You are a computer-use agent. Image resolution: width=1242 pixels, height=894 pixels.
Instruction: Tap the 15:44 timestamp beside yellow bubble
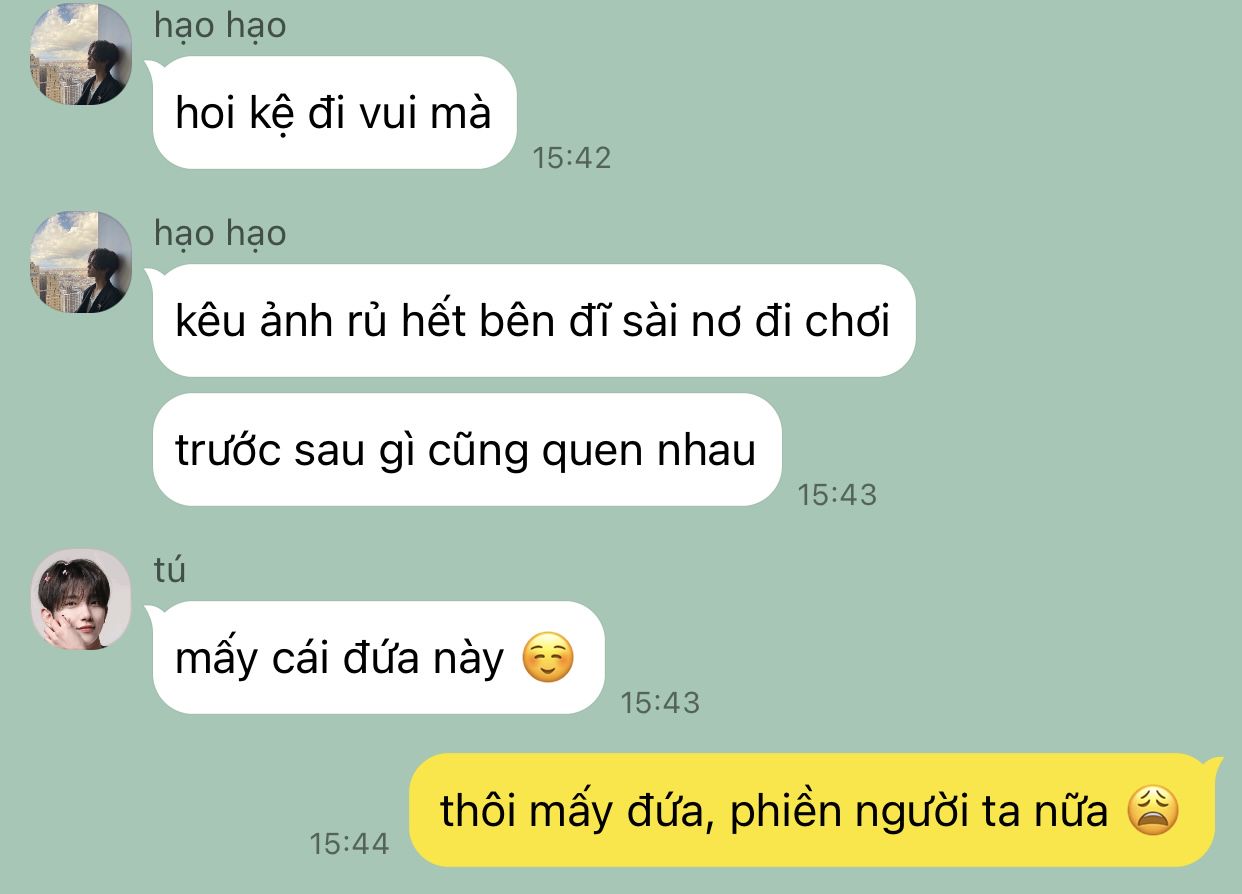click(349, 844)
